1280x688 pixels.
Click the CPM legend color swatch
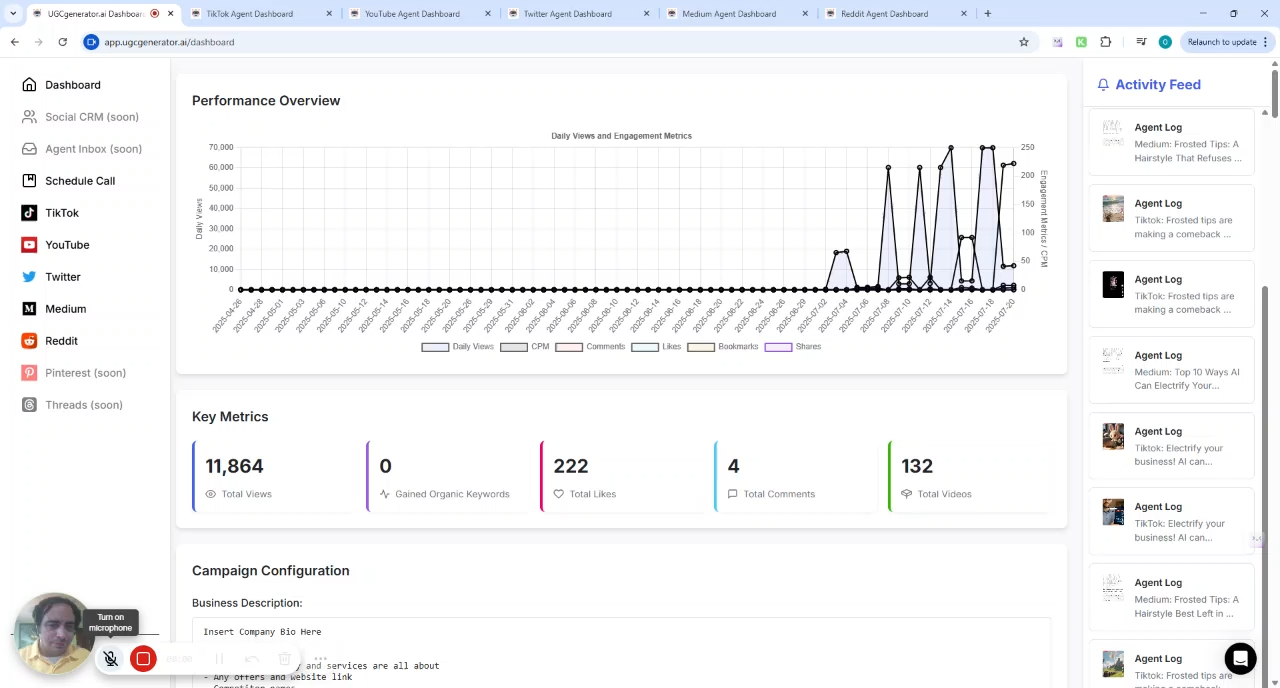(x=513, y=347)
